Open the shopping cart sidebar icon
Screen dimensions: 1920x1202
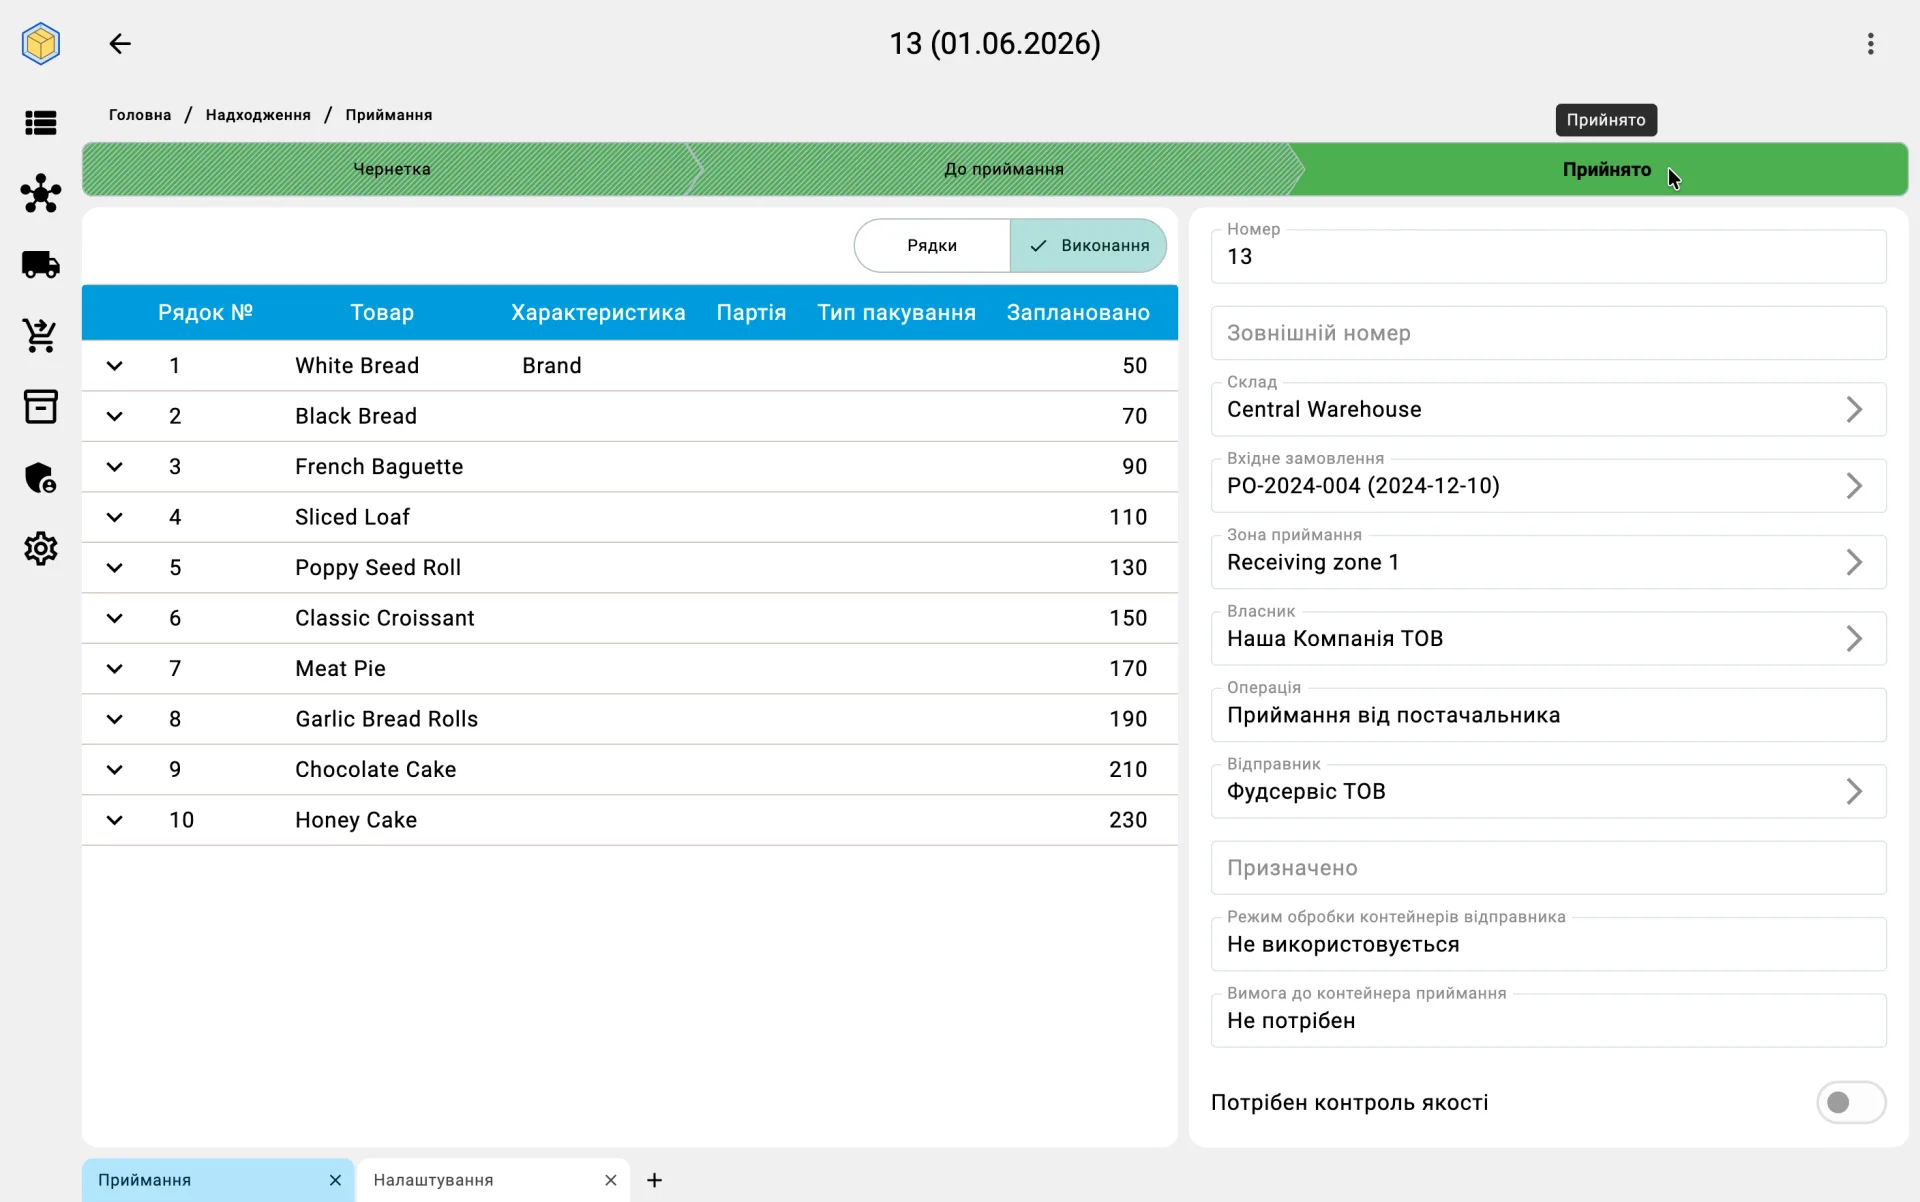coord(41,336)
